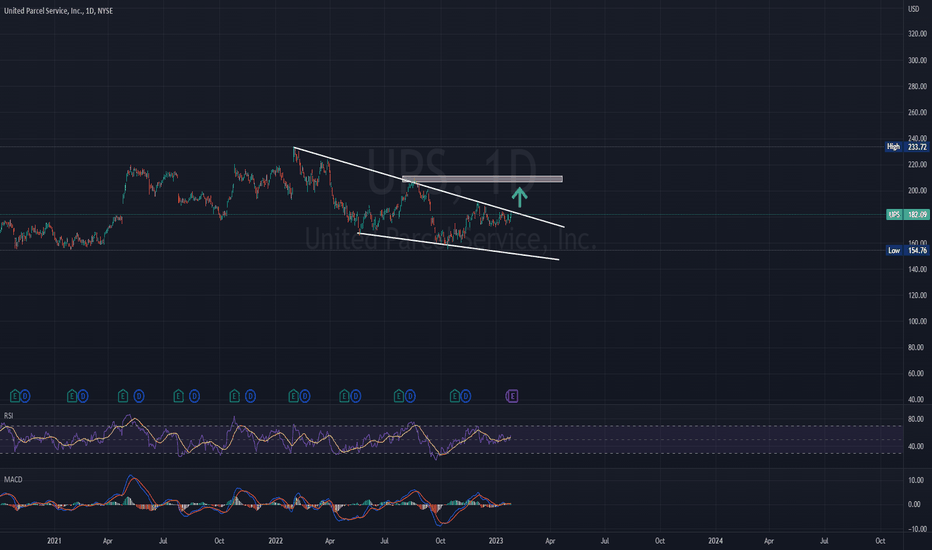The image size is (932, 550).
Task: Click the 300.00 price scale value
Action: click(917, 60)
